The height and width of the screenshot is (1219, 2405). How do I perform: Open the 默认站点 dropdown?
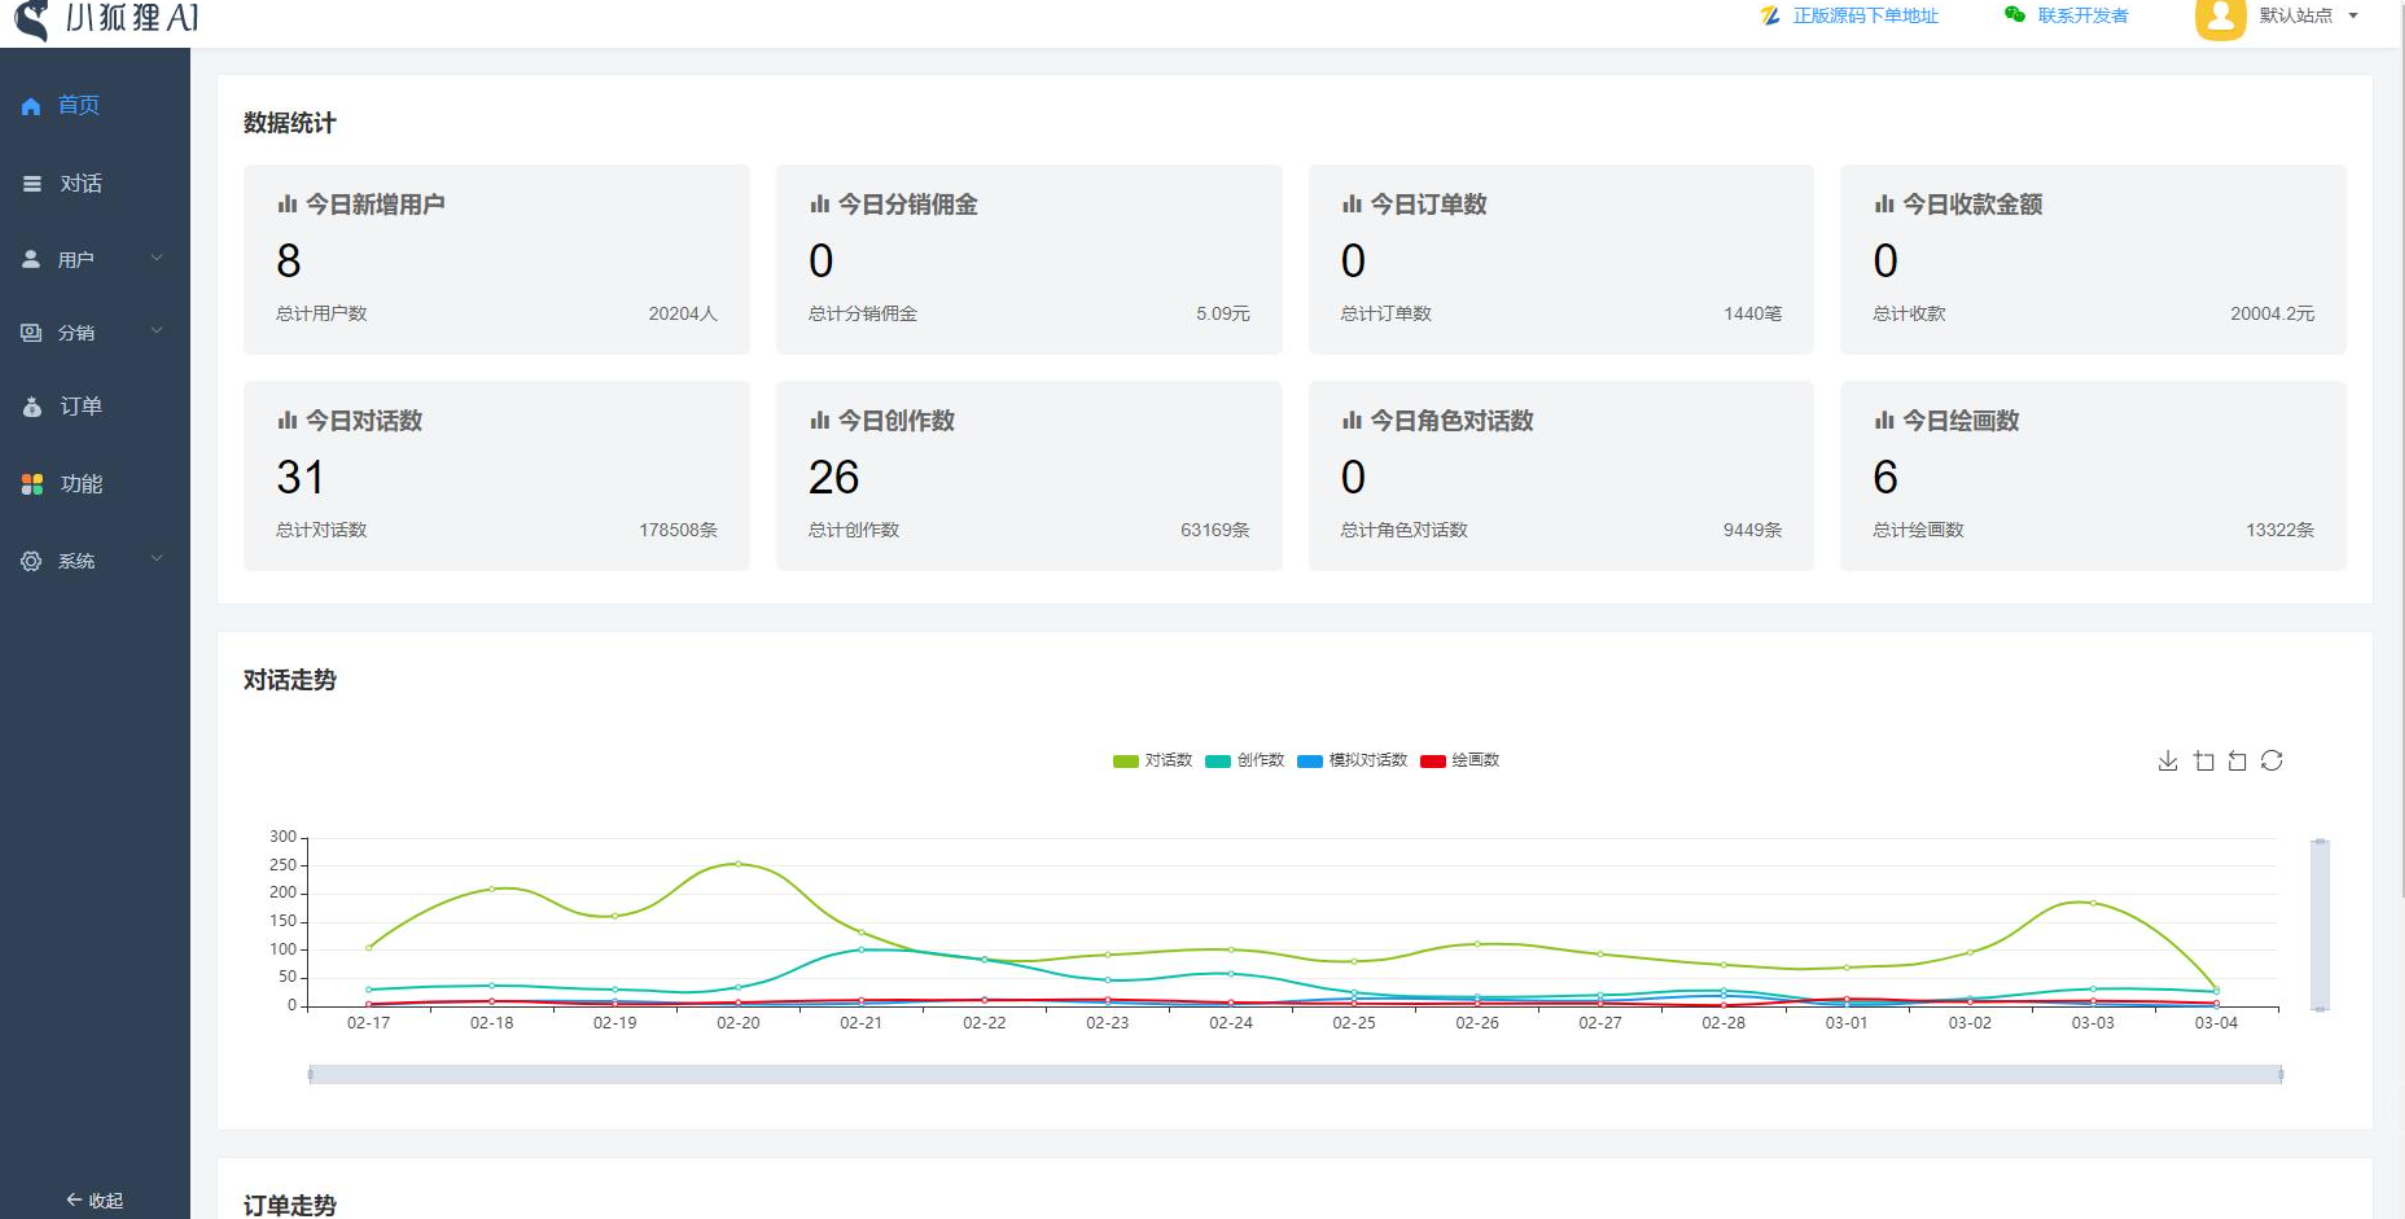[2308, 15]
